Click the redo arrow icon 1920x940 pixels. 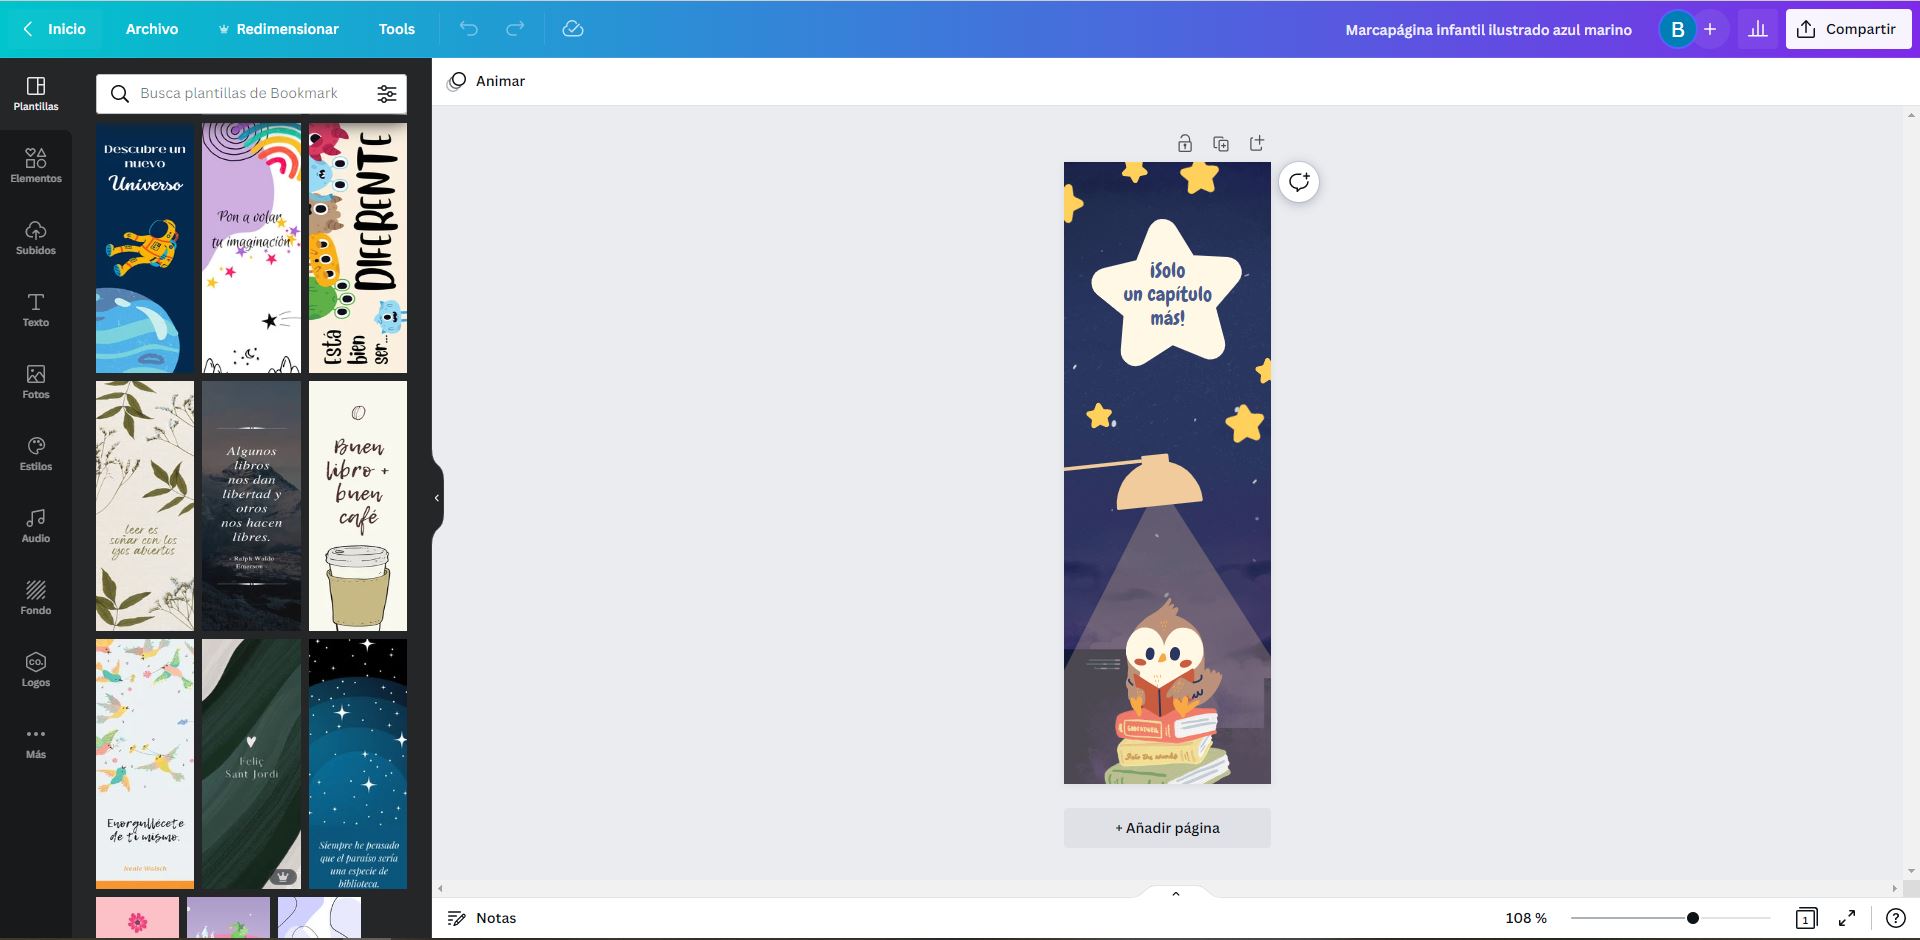pyautogui.click(x=515, y=29)
